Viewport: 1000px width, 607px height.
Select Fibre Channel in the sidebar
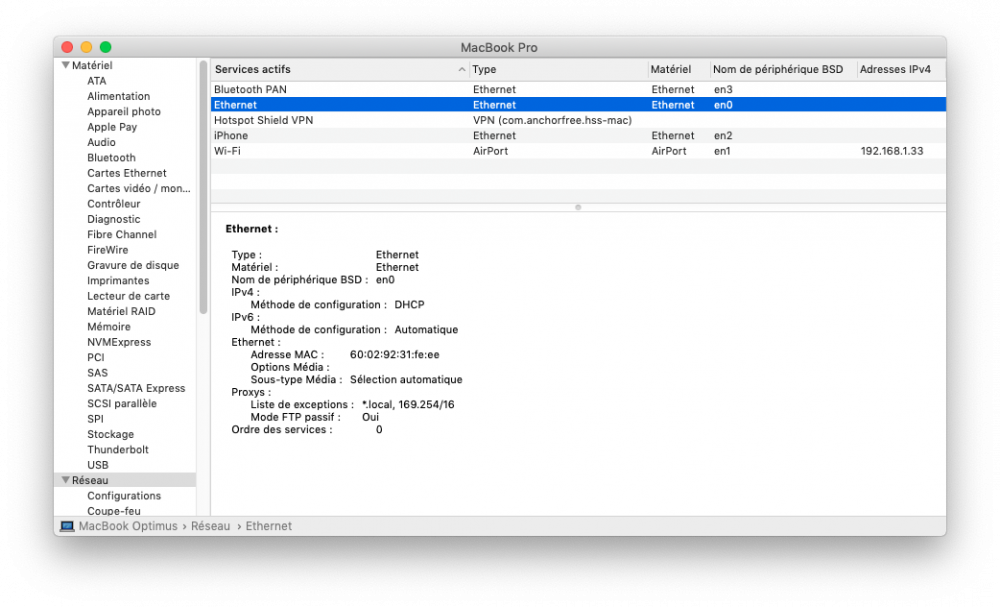[x=122, y=234]
